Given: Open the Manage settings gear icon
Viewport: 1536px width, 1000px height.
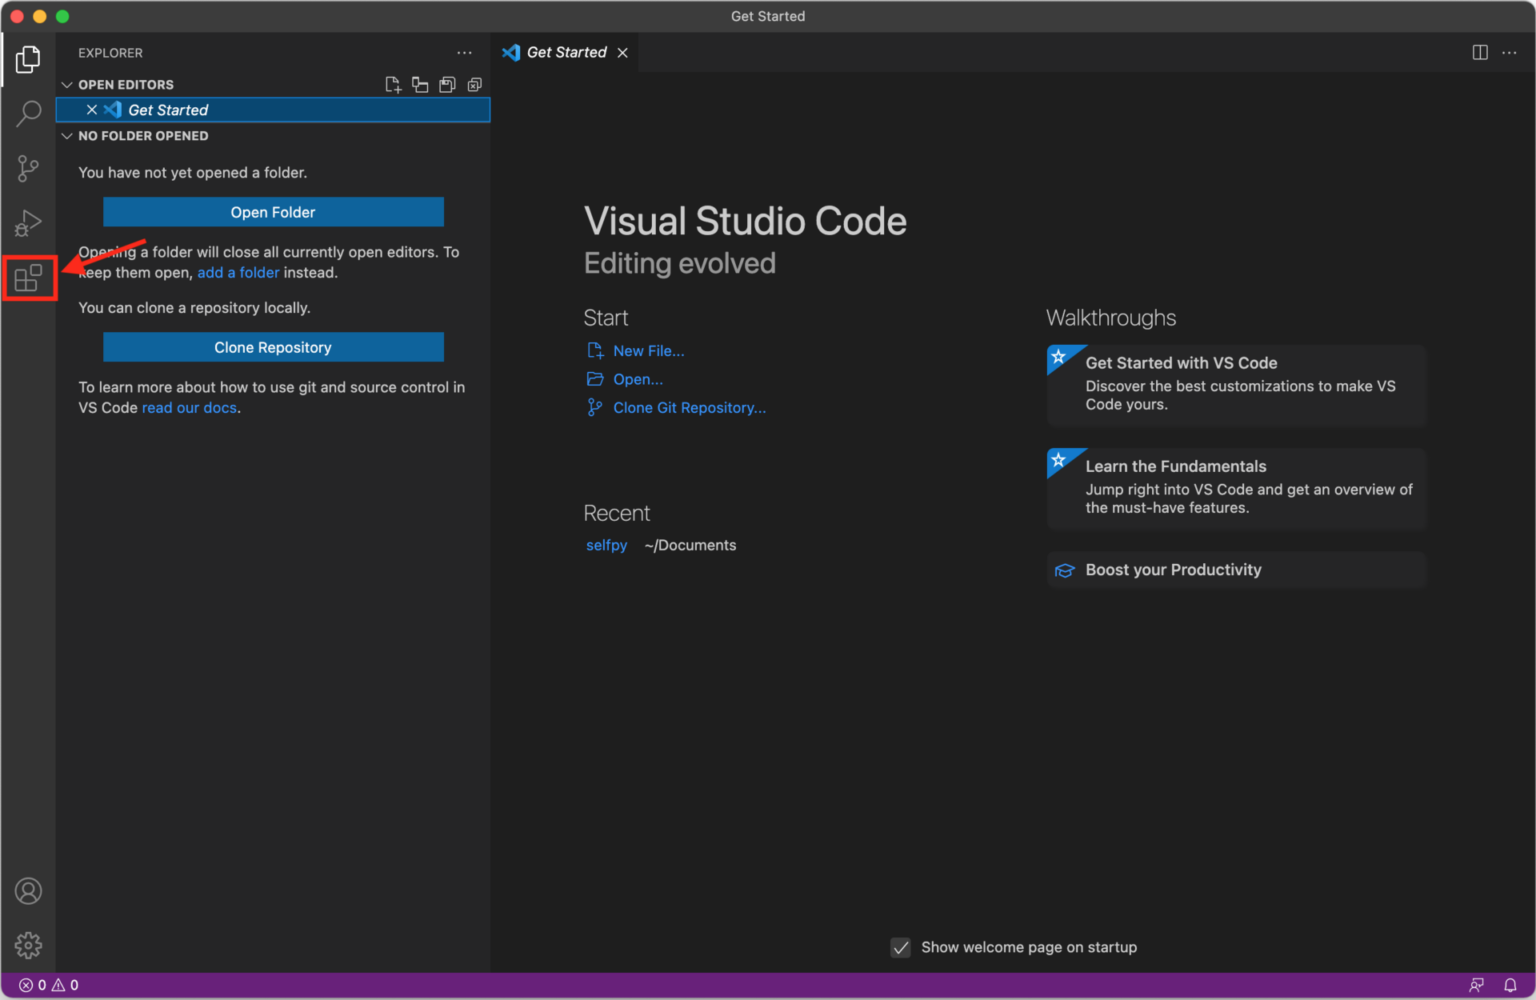Looking at the screenshot, I should 28,944.
